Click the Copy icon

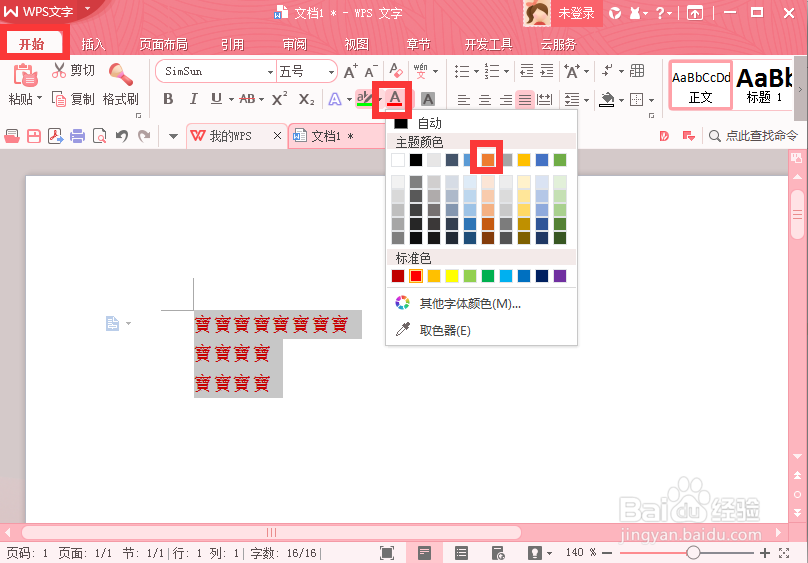pos(59,98)
